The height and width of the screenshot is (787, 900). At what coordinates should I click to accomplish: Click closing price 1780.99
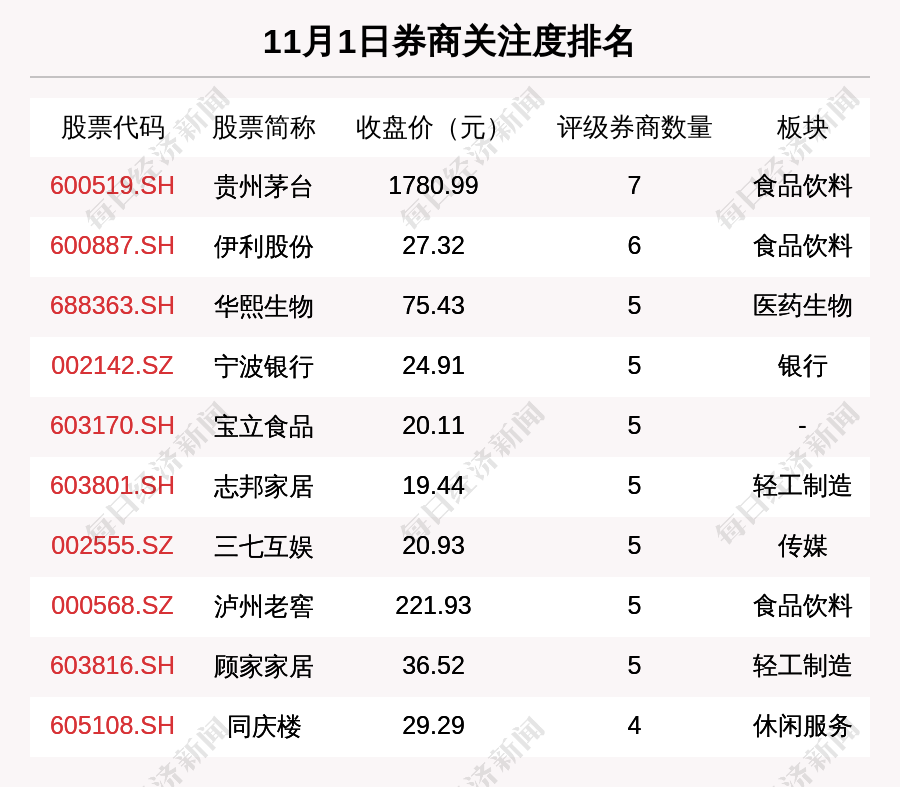point(433,186)
